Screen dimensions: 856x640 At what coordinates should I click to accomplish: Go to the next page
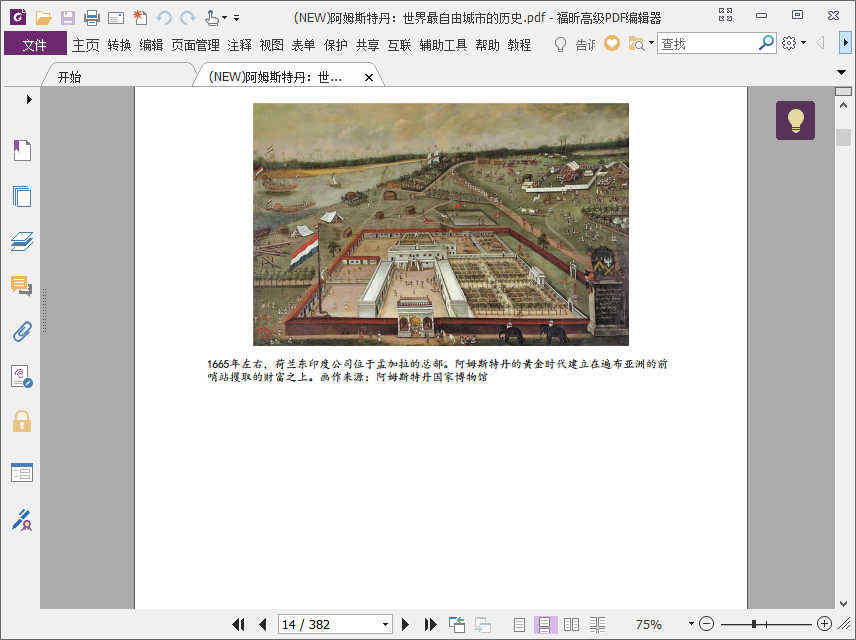click(x=405, y=624)
